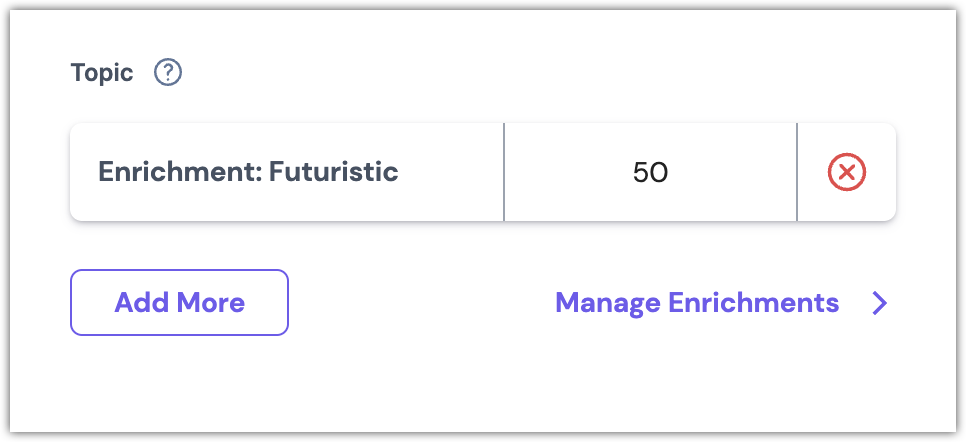Viewport: 966px width, 442px height.
Task: Click the Topic section label
Action: 101,73
